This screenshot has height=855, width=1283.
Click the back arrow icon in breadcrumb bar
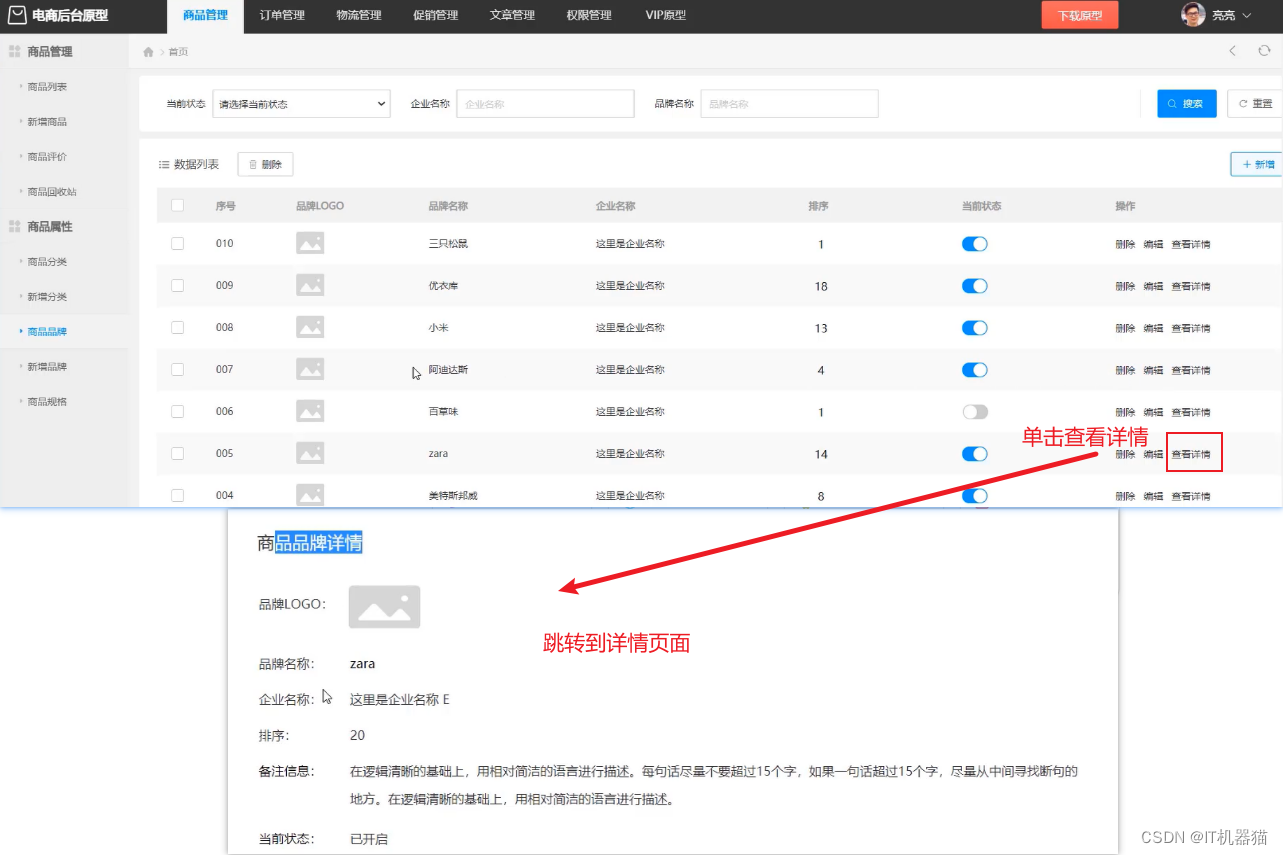pos(1232,50)
